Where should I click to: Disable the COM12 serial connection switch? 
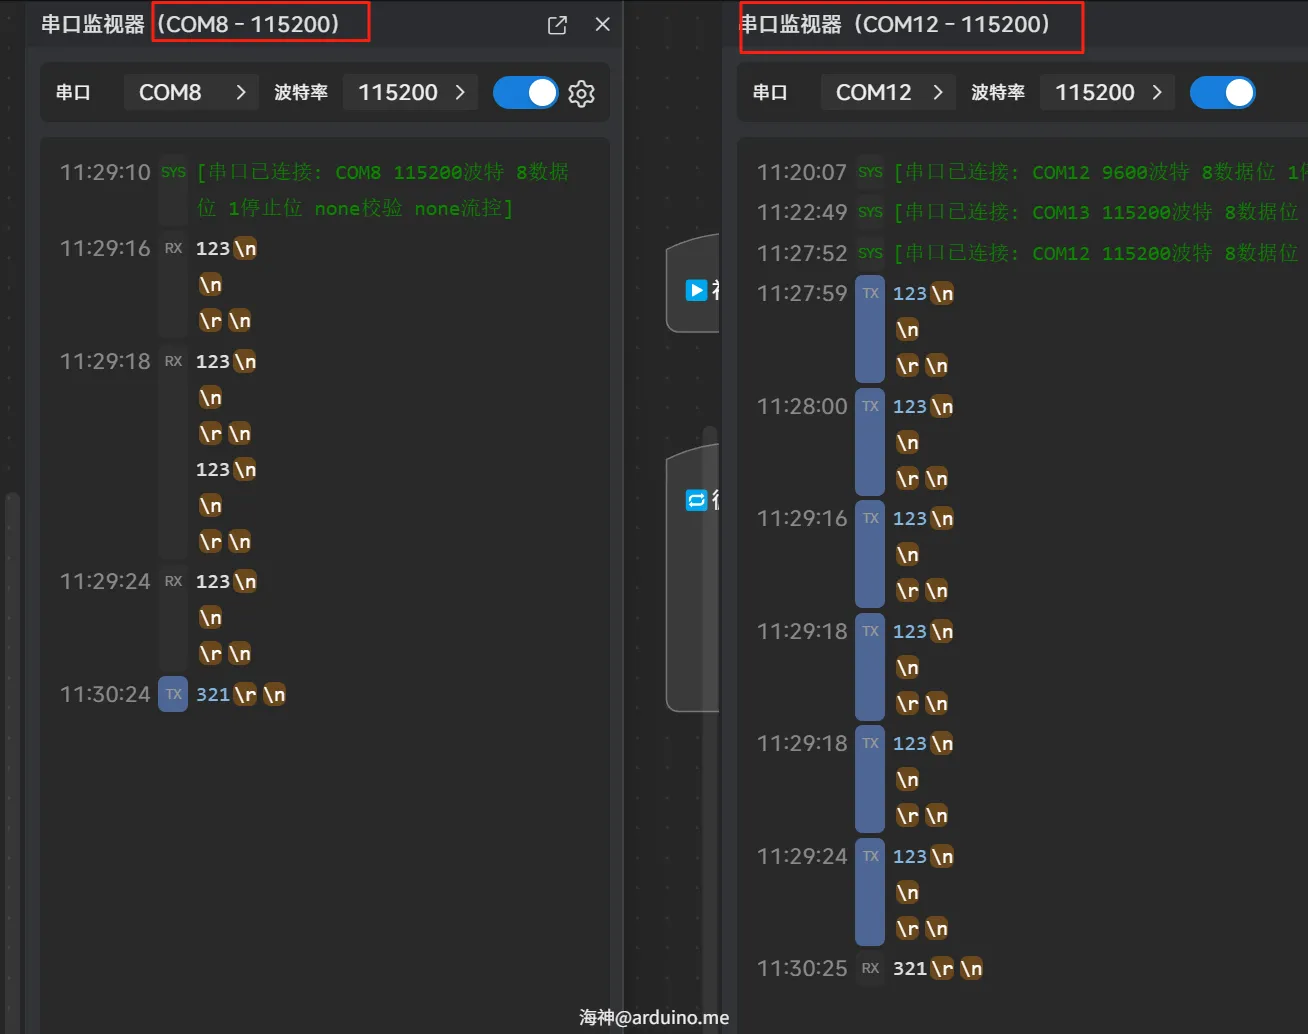1222,93
